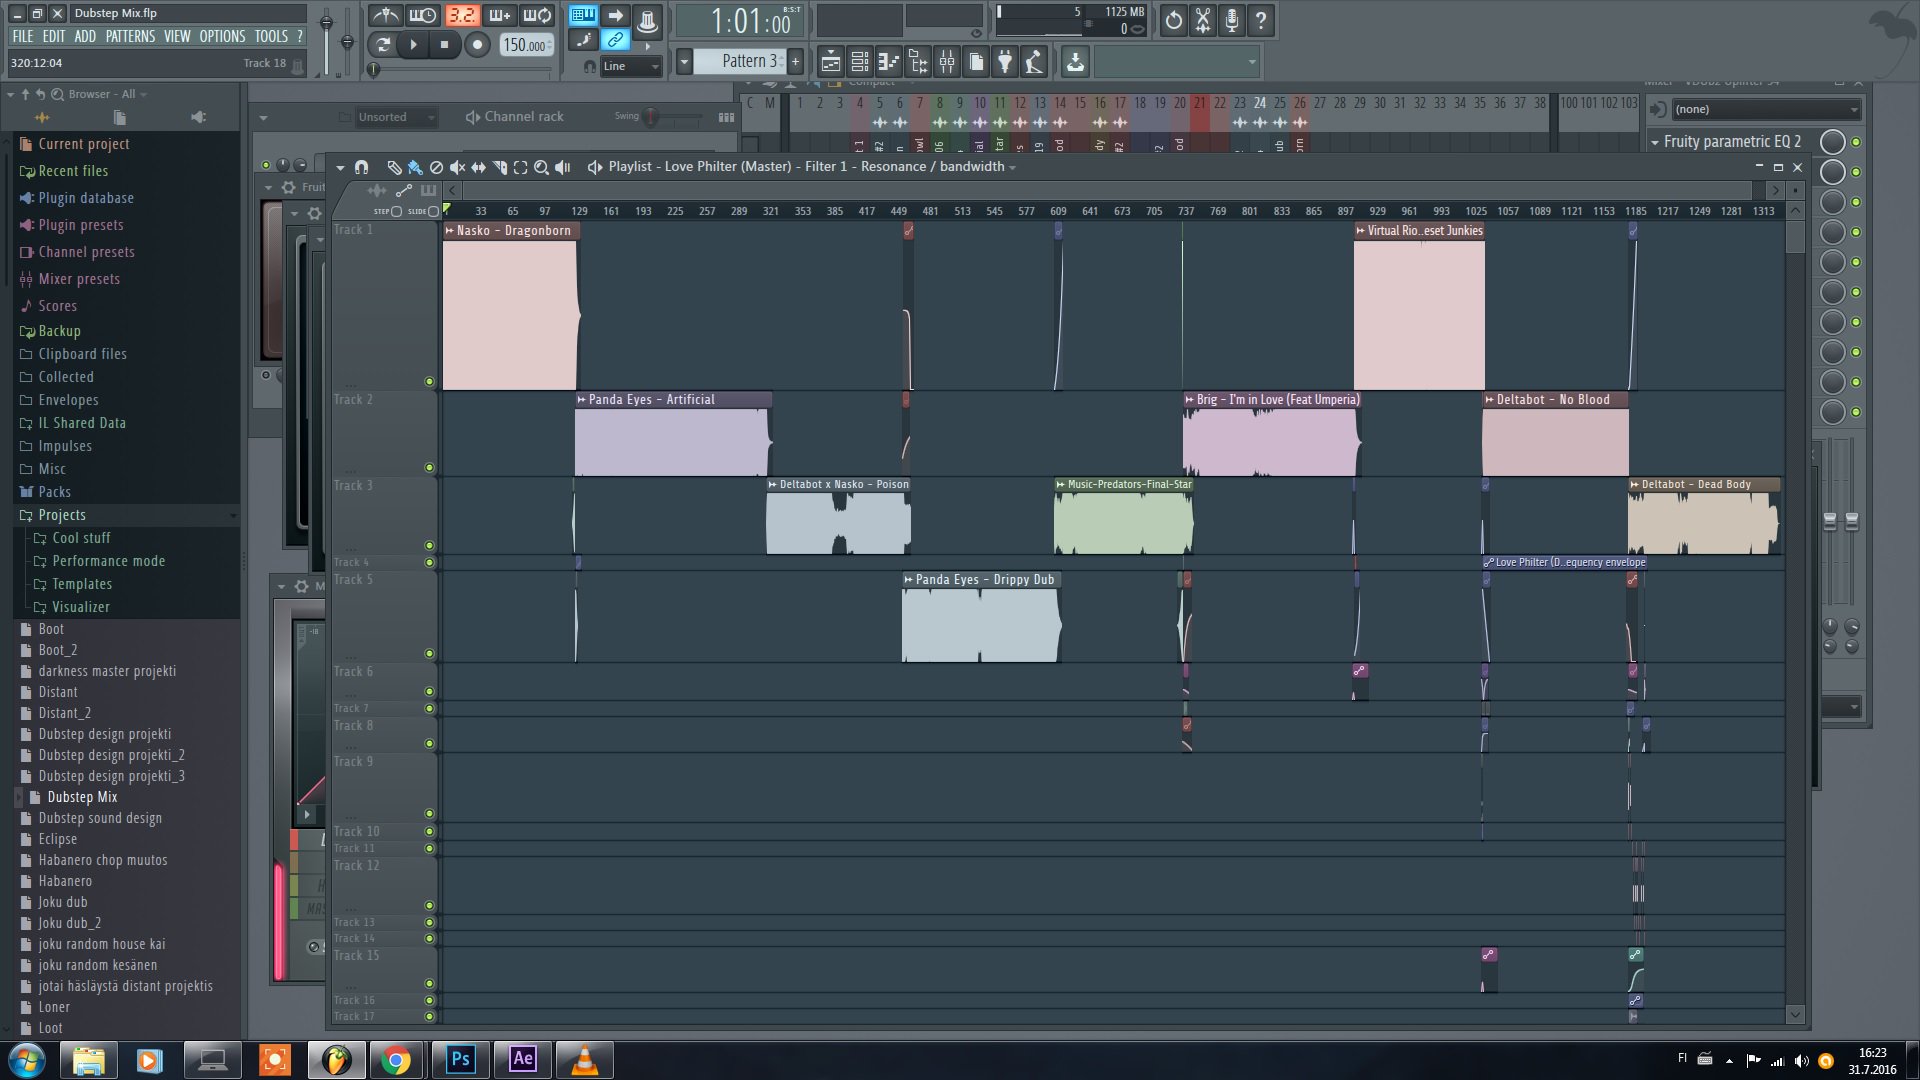Screen dimensions: 1920x1080
Task: Select the Dubstep Mix project file
Action: (82, 797)
